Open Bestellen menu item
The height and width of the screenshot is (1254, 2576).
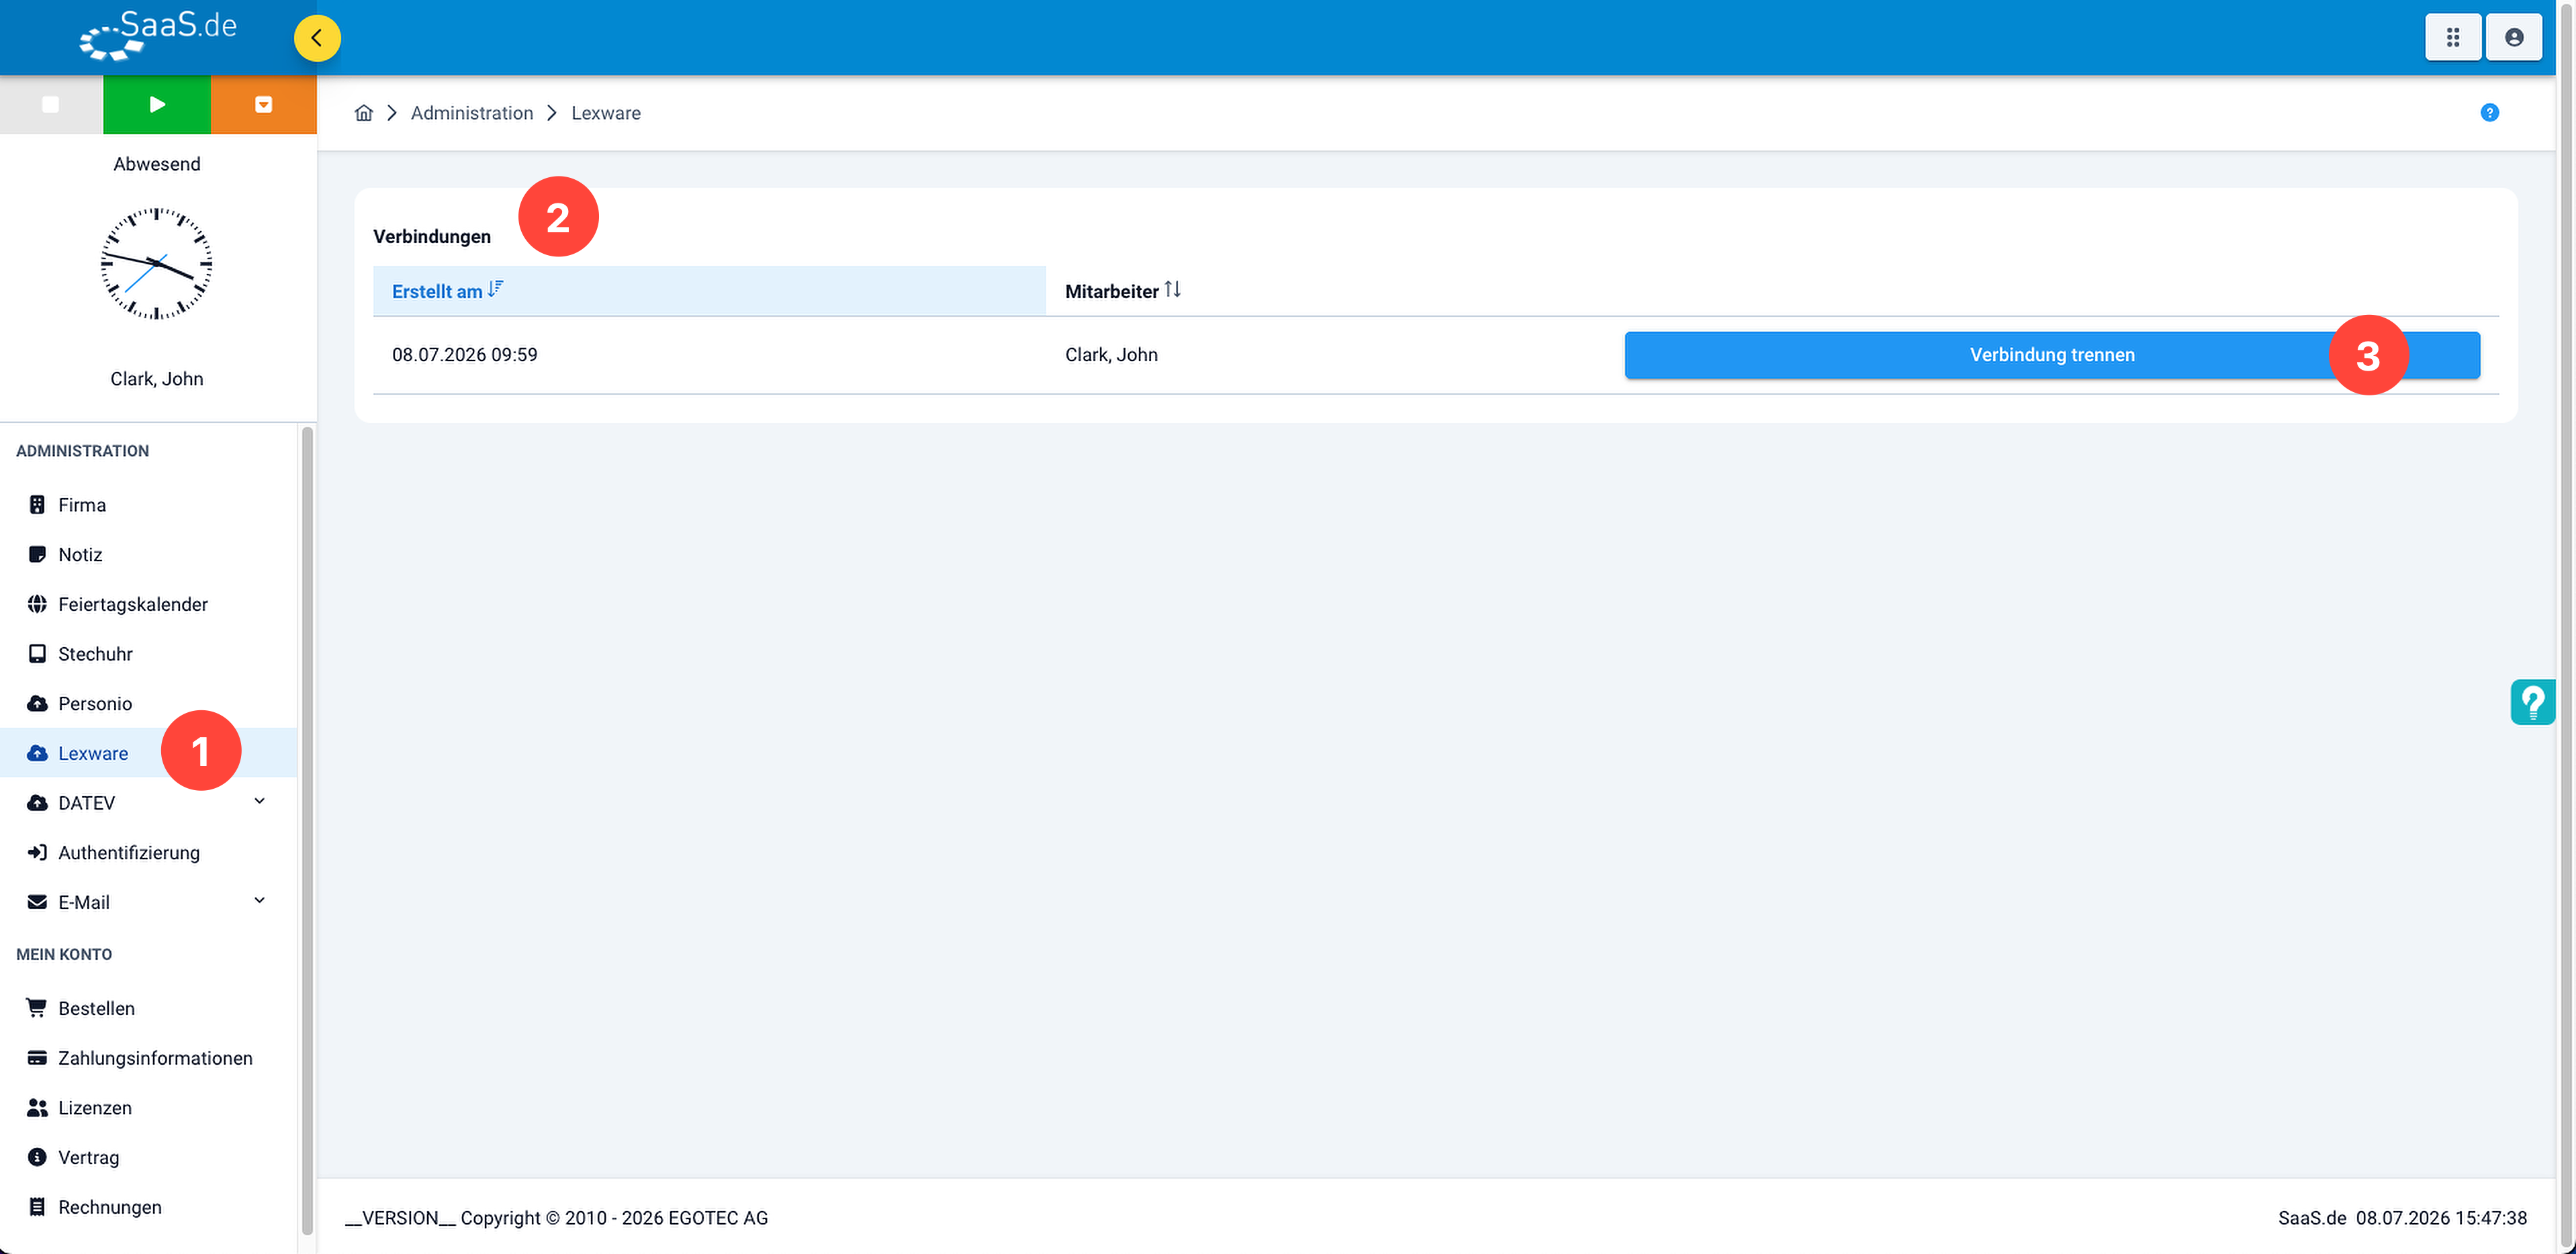point(148,1008)
